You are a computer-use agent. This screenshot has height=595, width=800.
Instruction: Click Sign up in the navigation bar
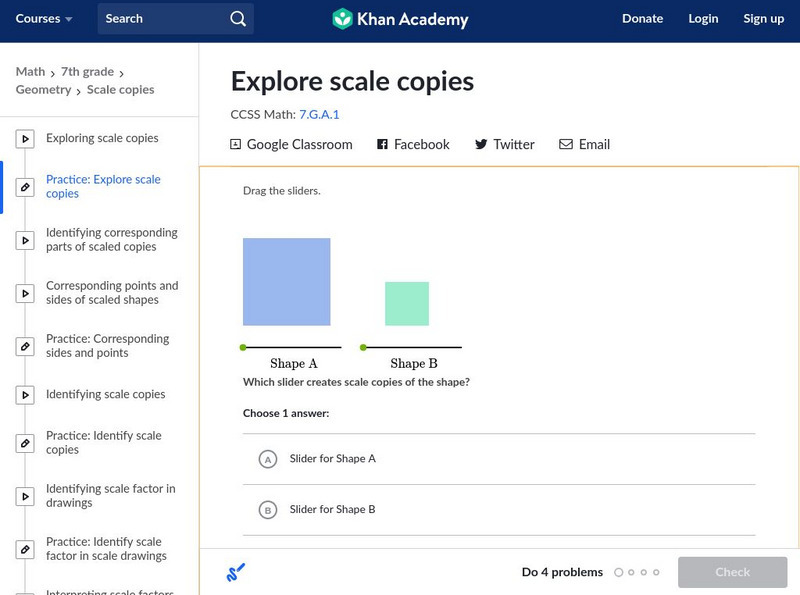(x=763, y=18)
